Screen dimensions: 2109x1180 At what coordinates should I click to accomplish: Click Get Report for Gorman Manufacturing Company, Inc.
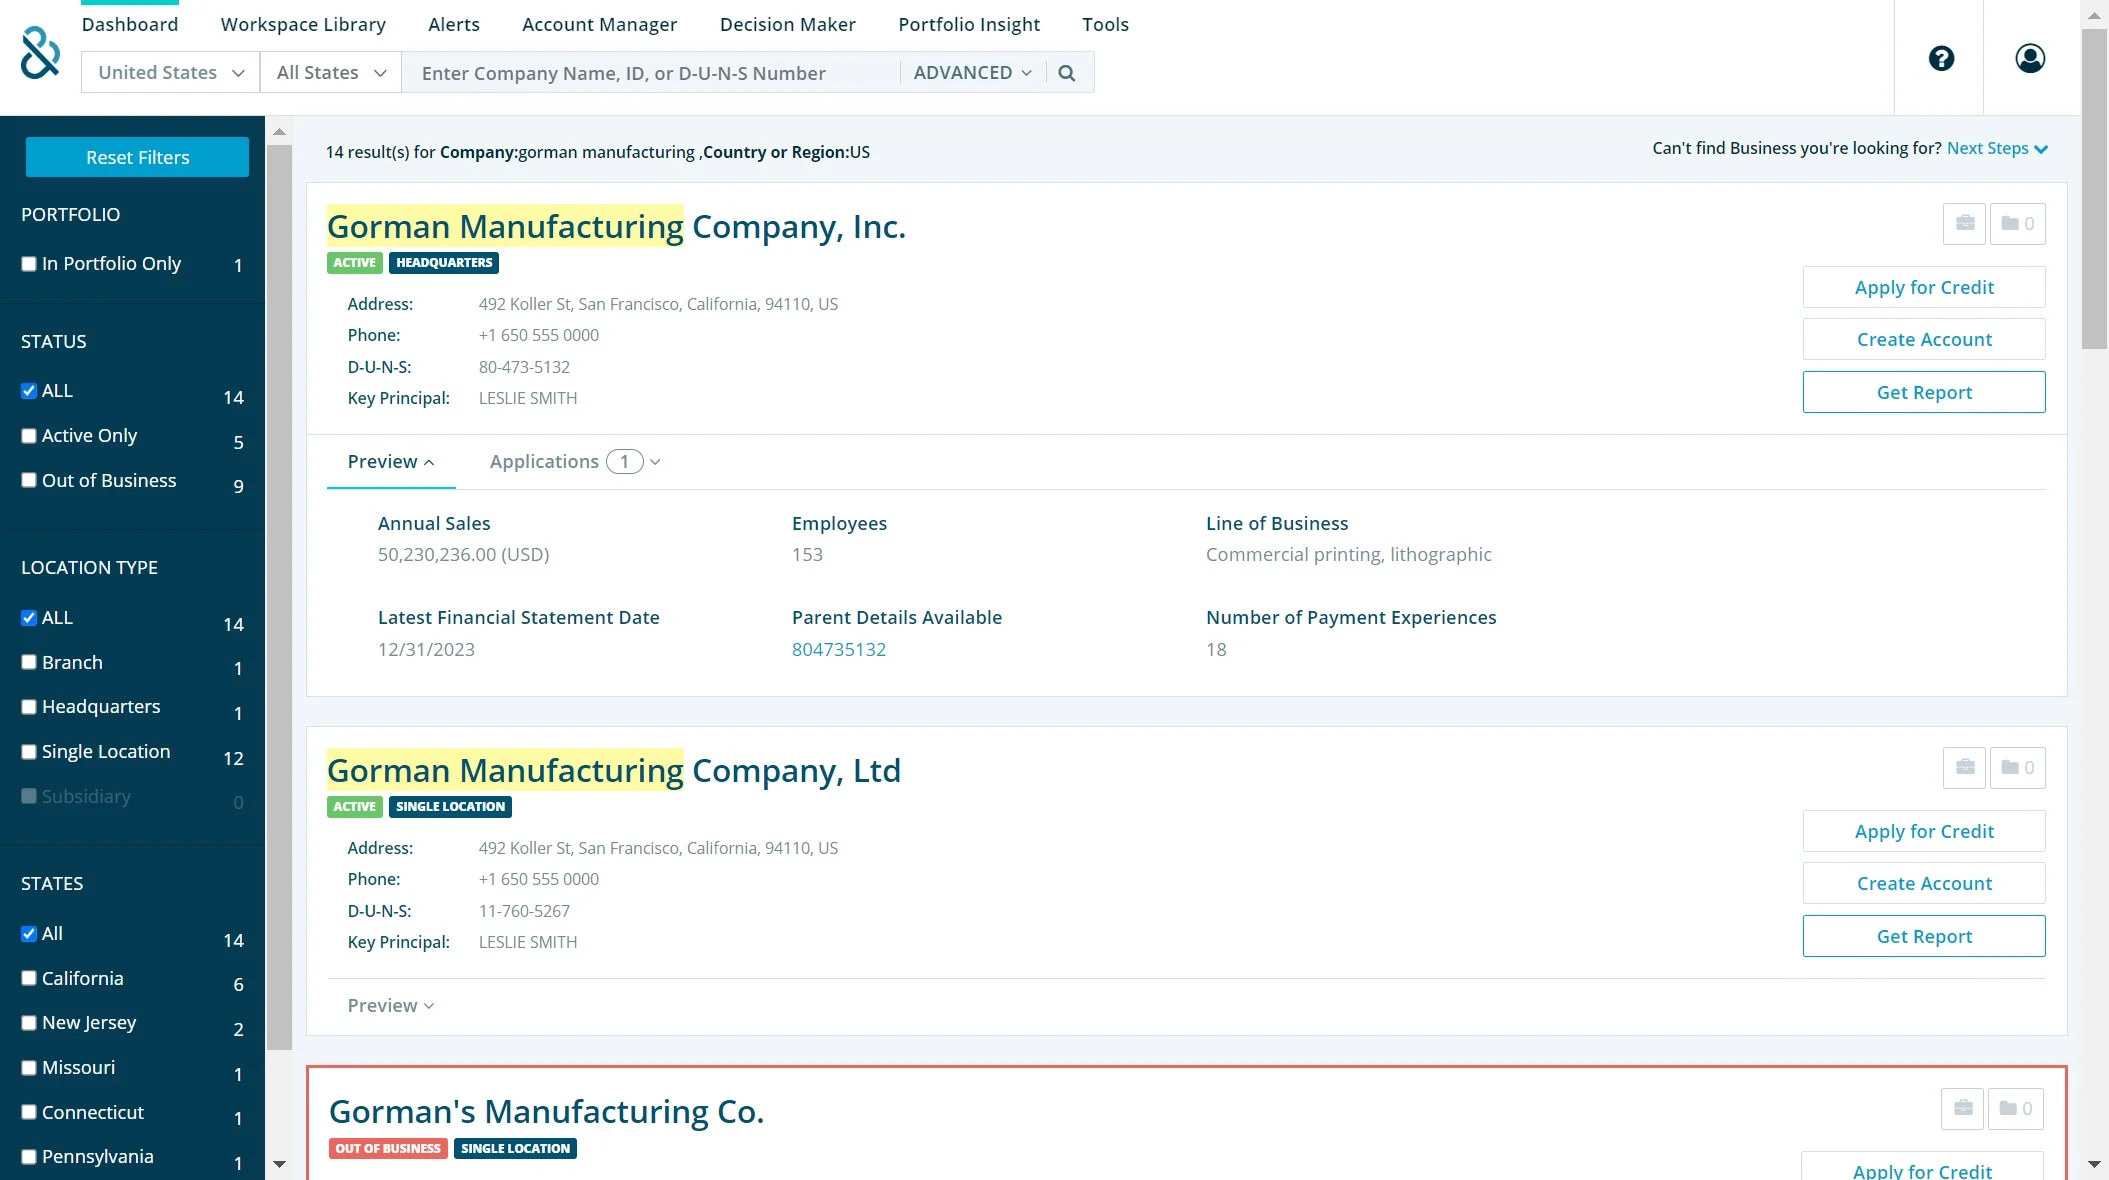[x=1924, y=392]
